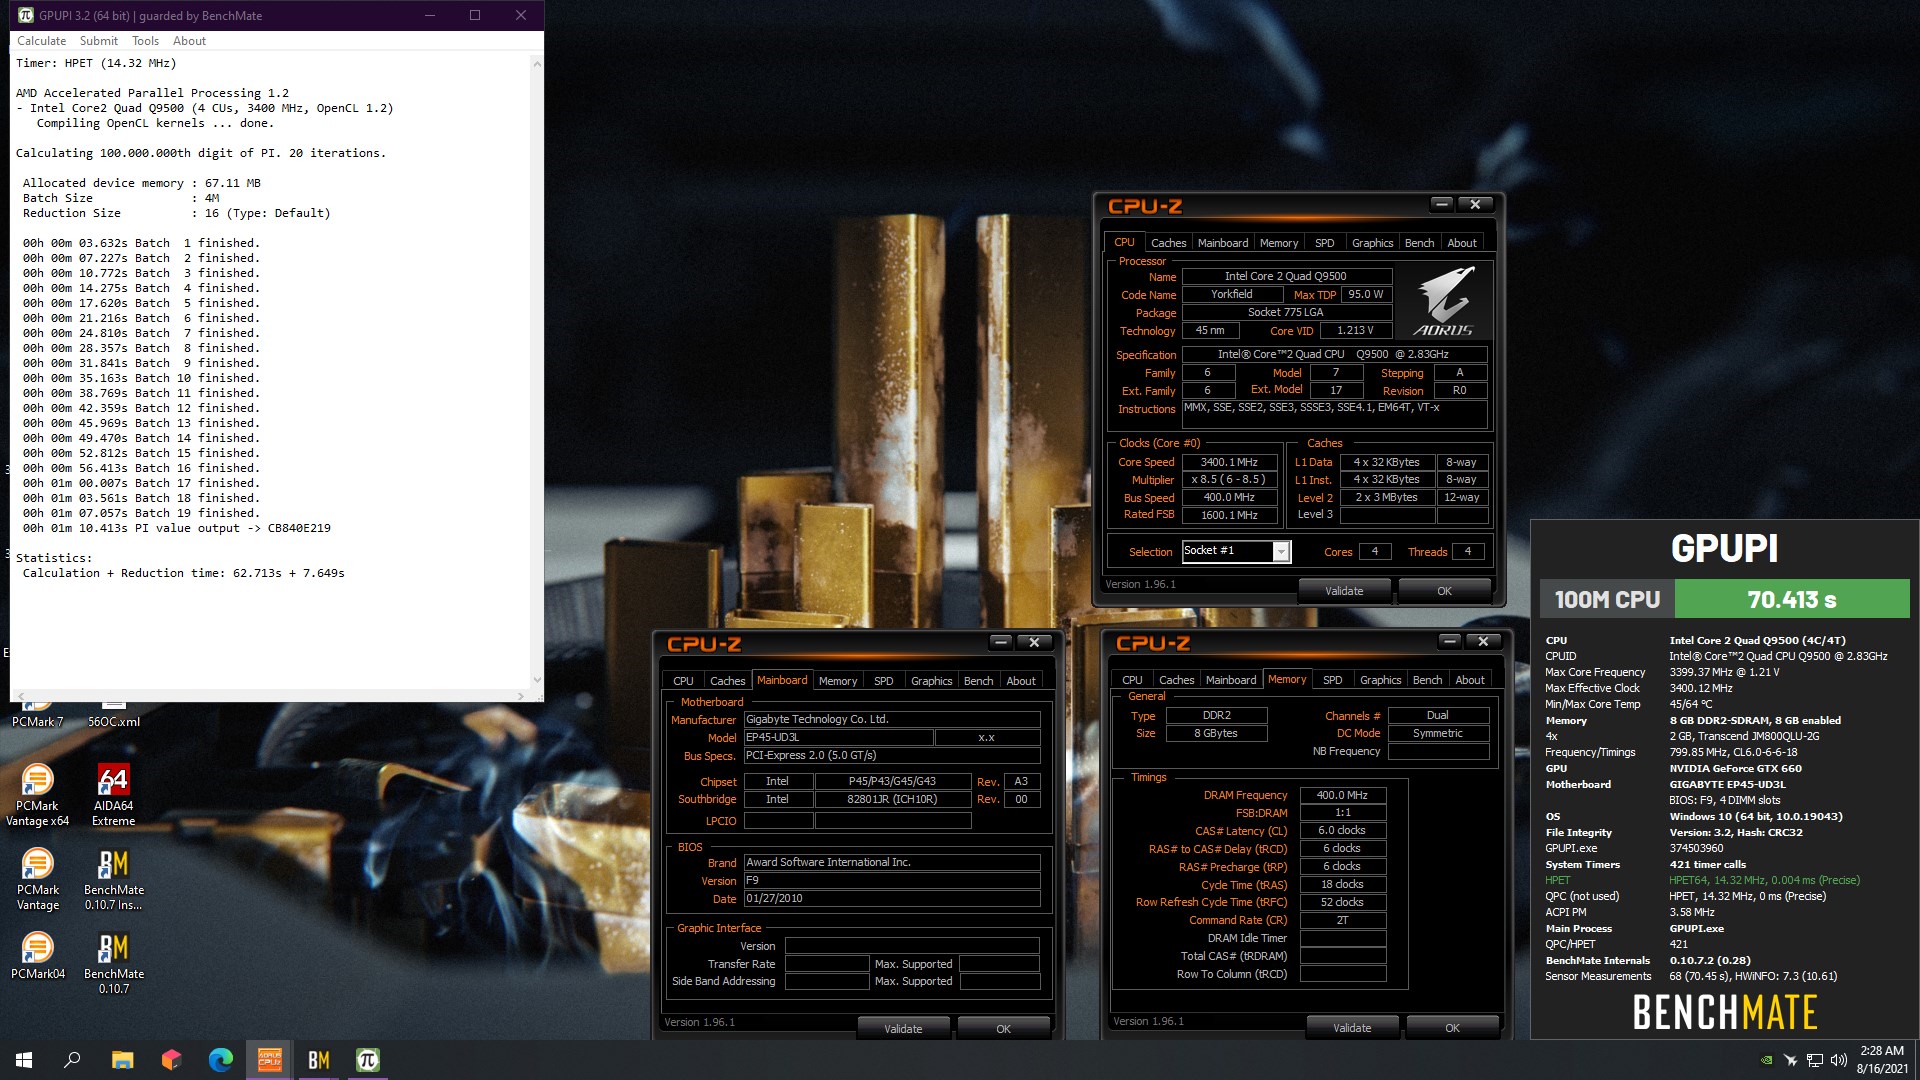Click the GPUPI window title-bar icon

(26, 15)
